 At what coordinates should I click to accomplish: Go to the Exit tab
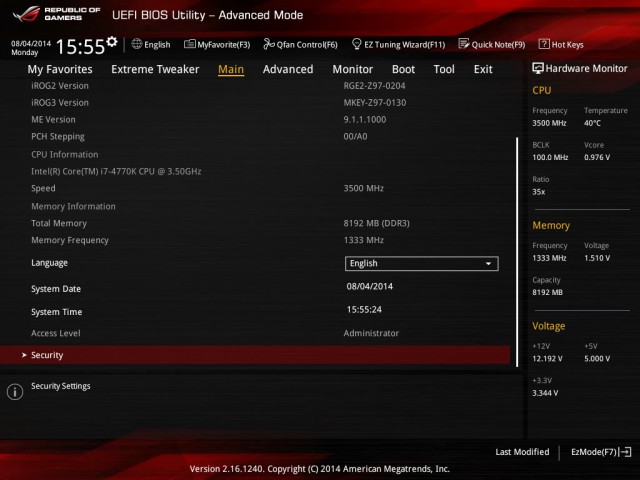(483, 69)
